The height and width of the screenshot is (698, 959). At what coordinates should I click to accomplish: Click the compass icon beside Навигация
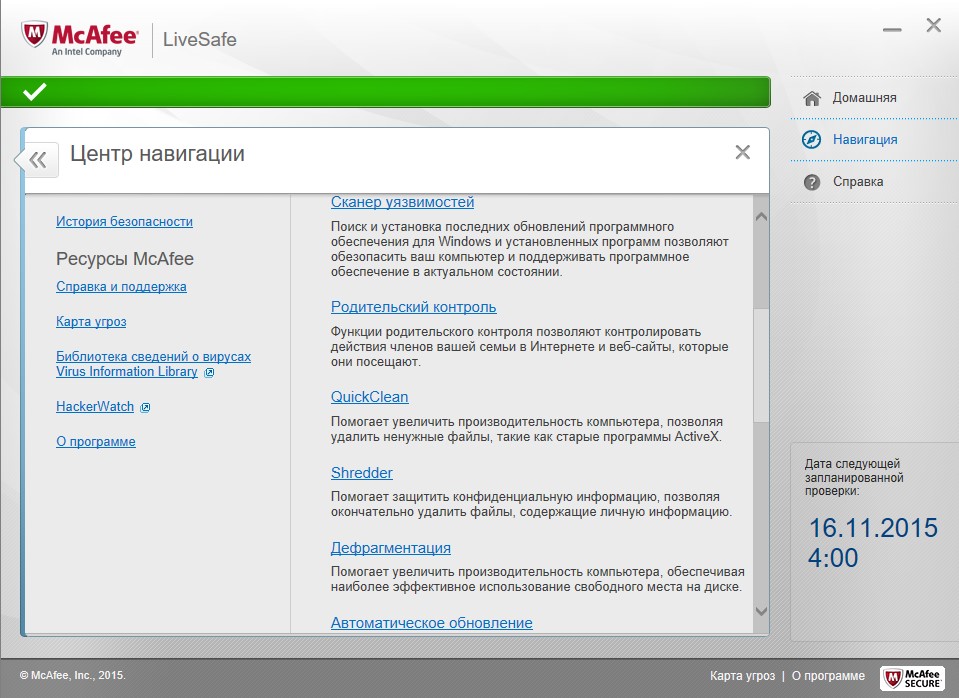pyautogui.click(x=812, y=139)
